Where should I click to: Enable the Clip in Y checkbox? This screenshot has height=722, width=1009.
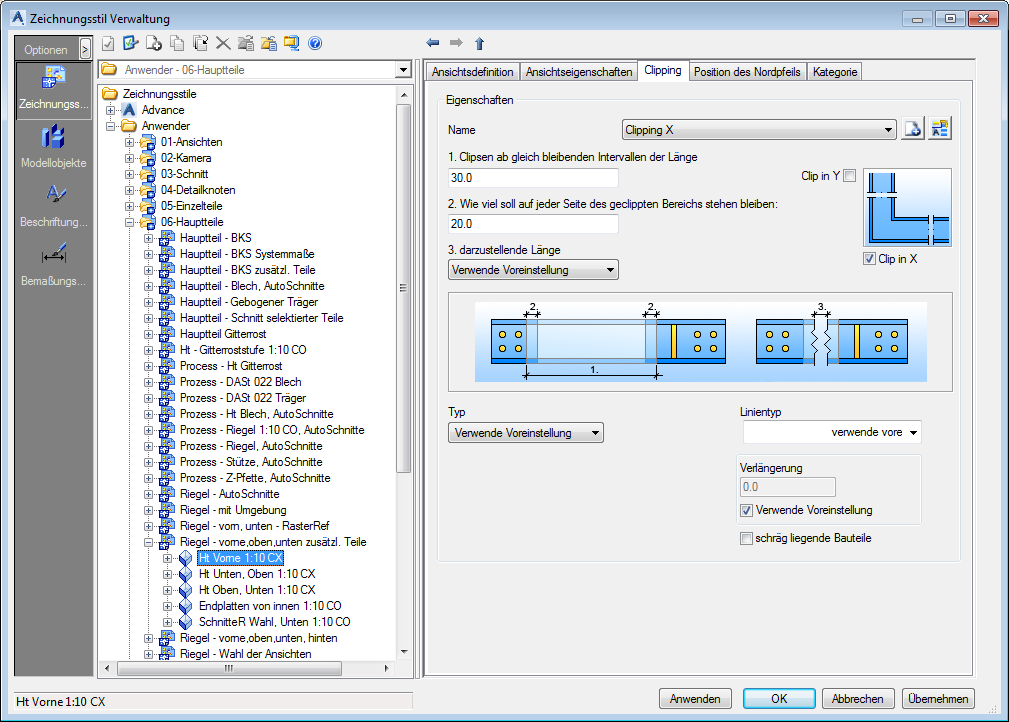pos(849,176)
